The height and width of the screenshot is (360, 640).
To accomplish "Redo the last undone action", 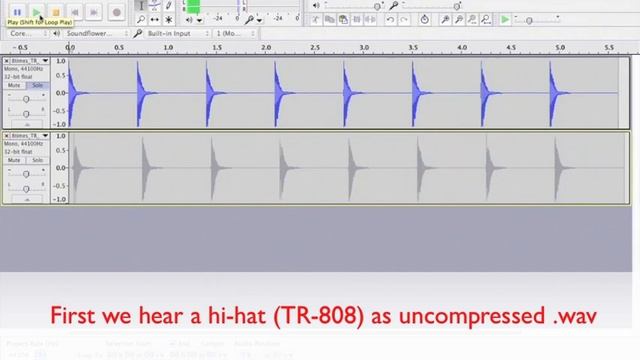I will coord(404,19).
